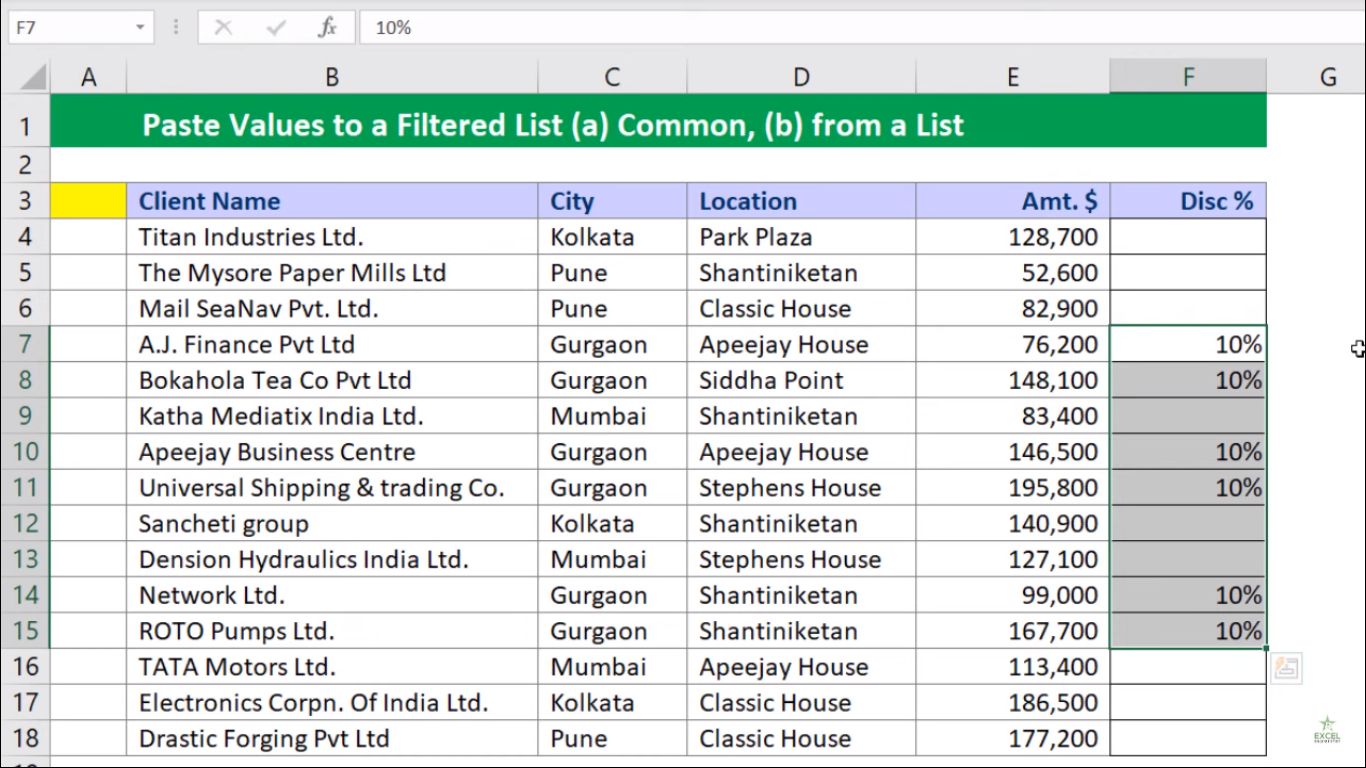
Task: Click the Disc % header cell
Action: (1188, 201)
